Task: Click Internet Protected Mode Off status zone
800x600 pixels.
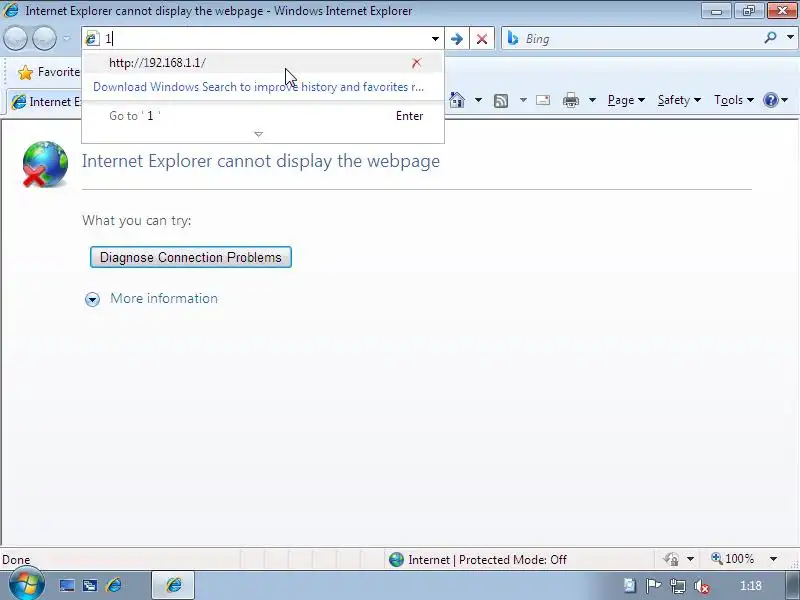Action: pos(478,560)
